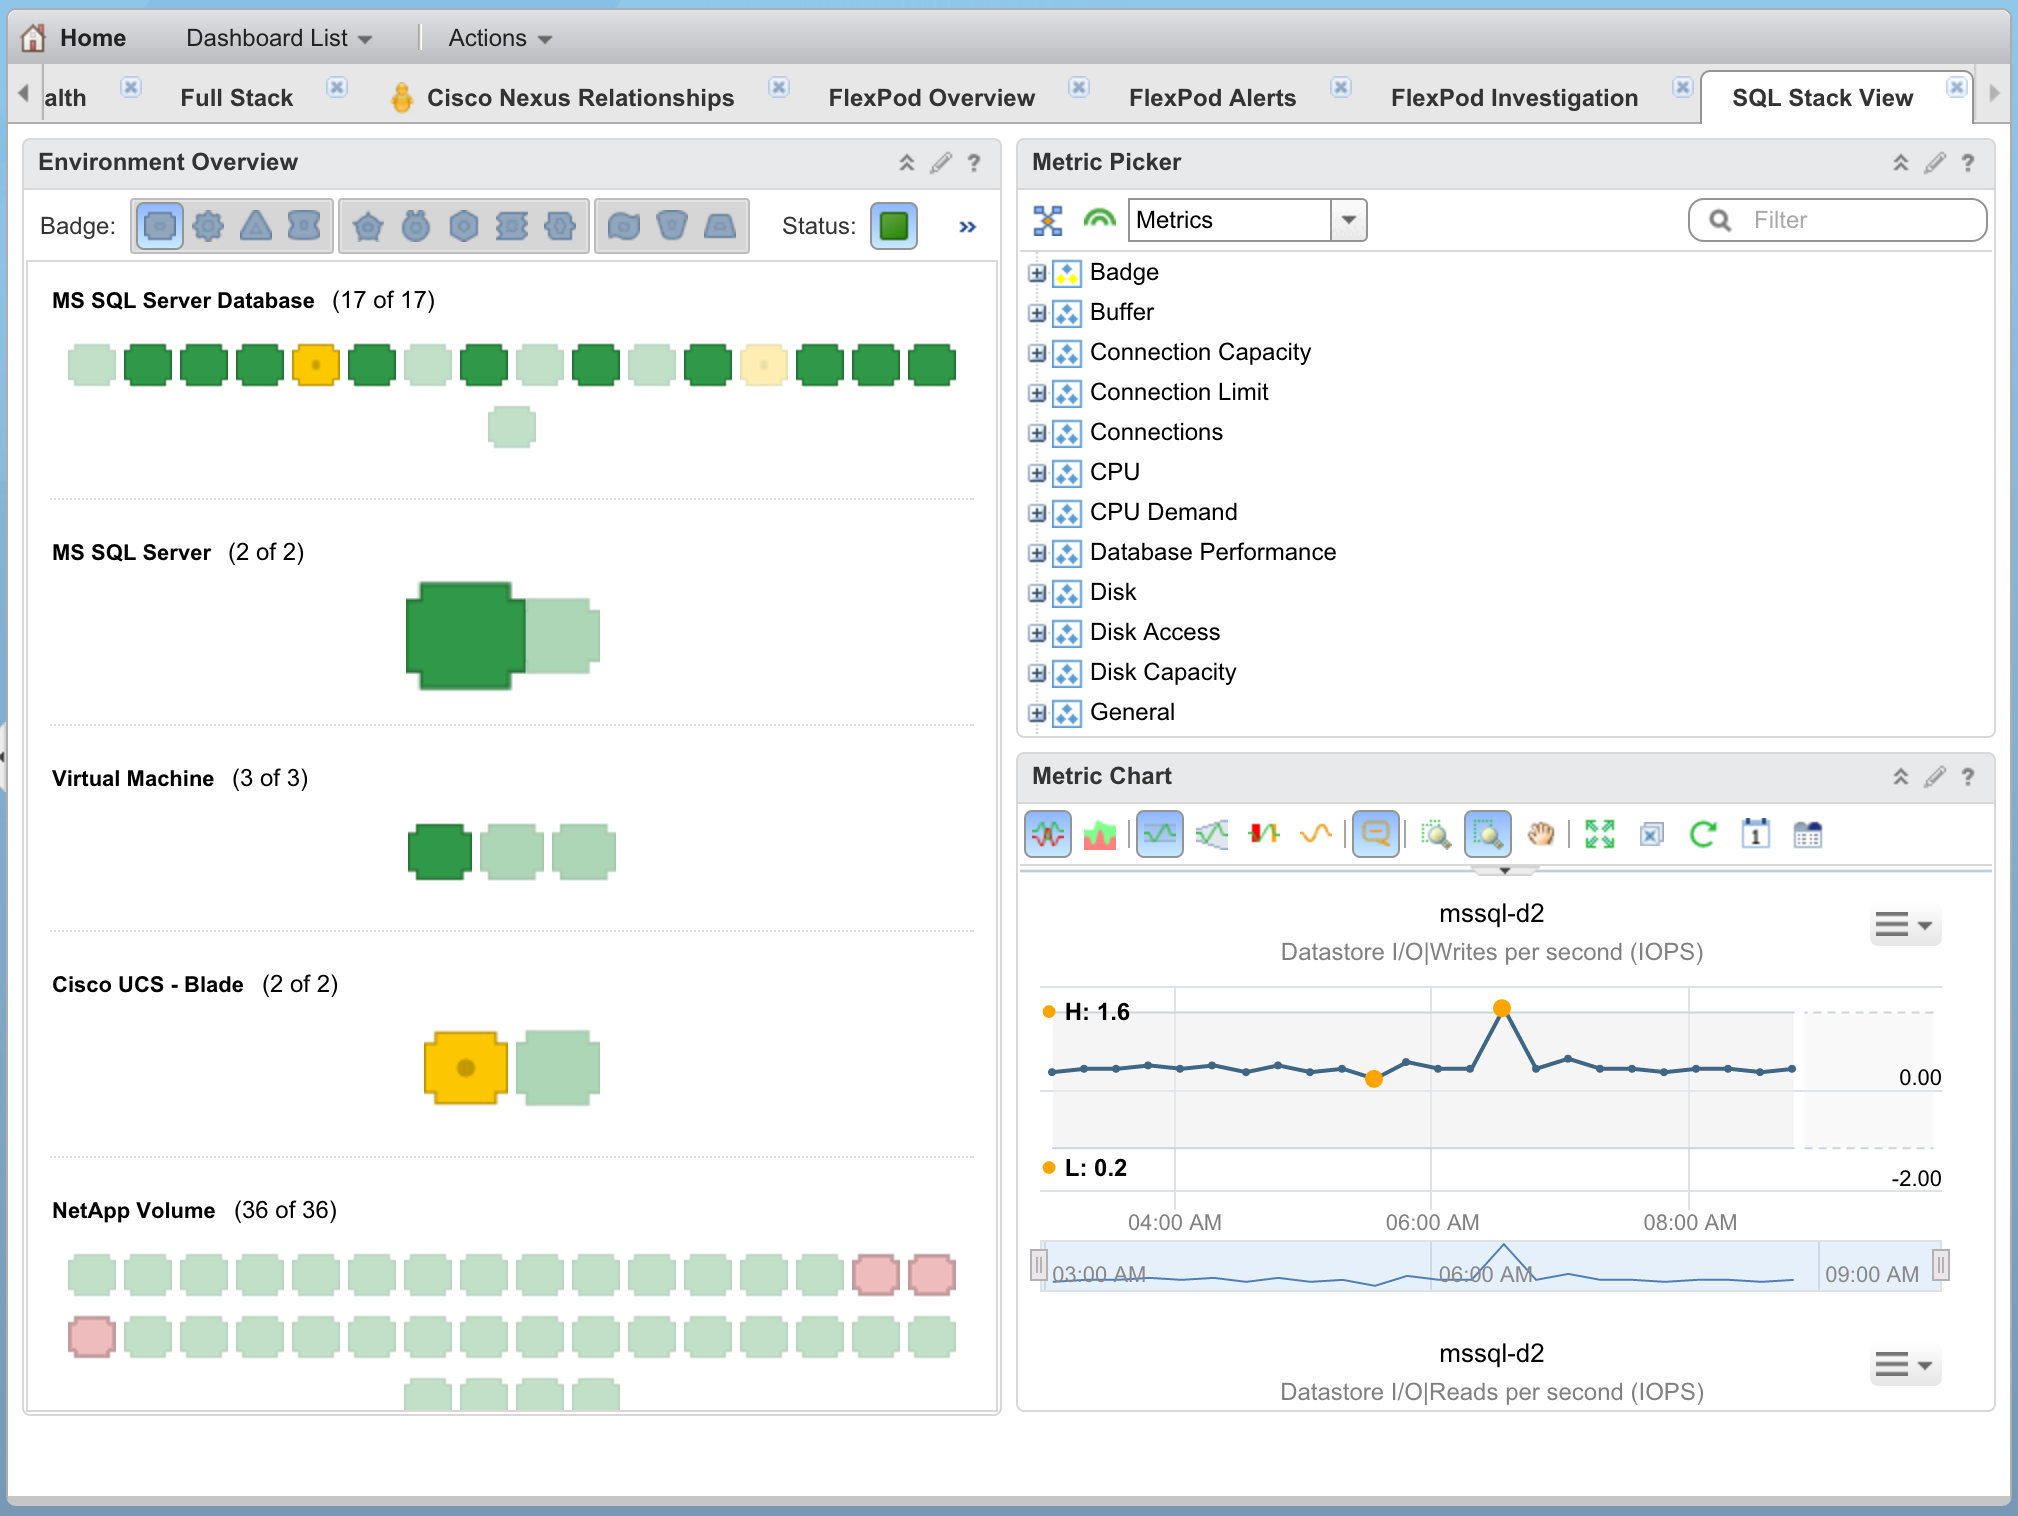Click the orange trend line icon

click(x=1316, y=834)
